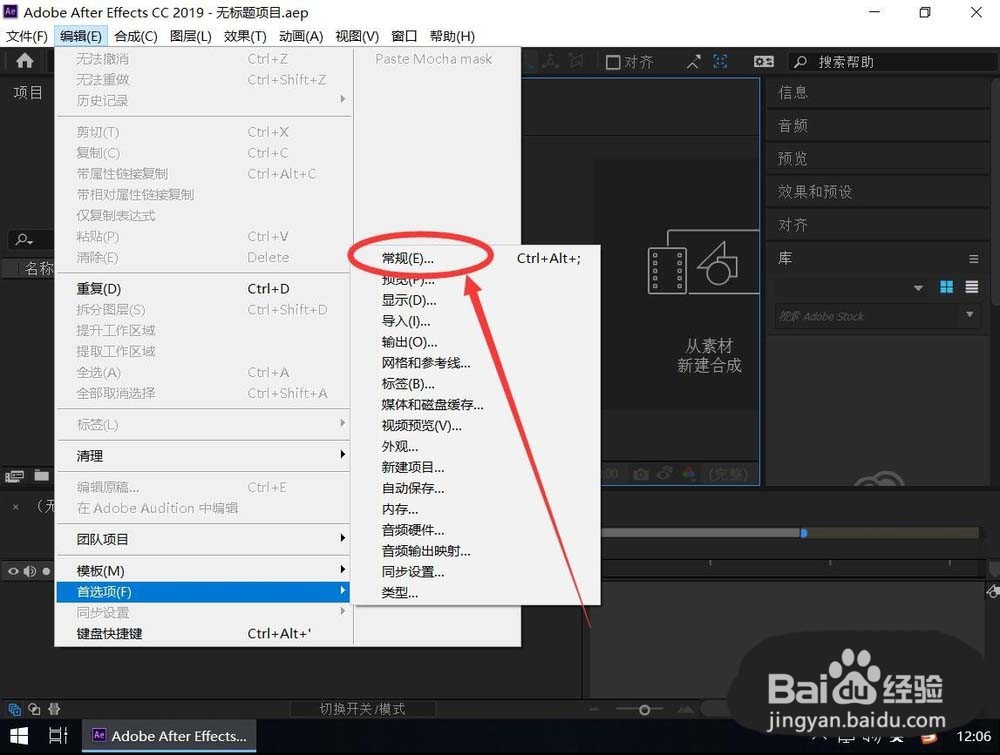Toggle the video eye column in timeline
Viewport: 1000px width, 755px height.
click(x=13, y=571)
